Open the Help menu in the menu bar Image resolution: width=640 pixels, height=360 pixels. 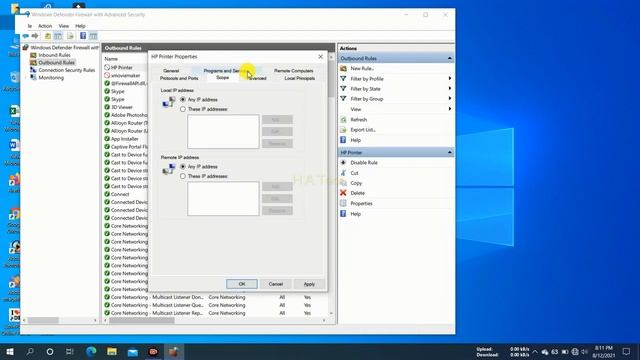80,26
